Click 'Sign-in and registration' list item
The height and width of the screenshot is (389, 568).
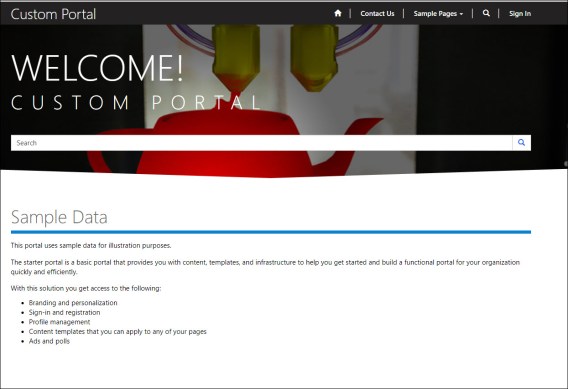(64, 312)
